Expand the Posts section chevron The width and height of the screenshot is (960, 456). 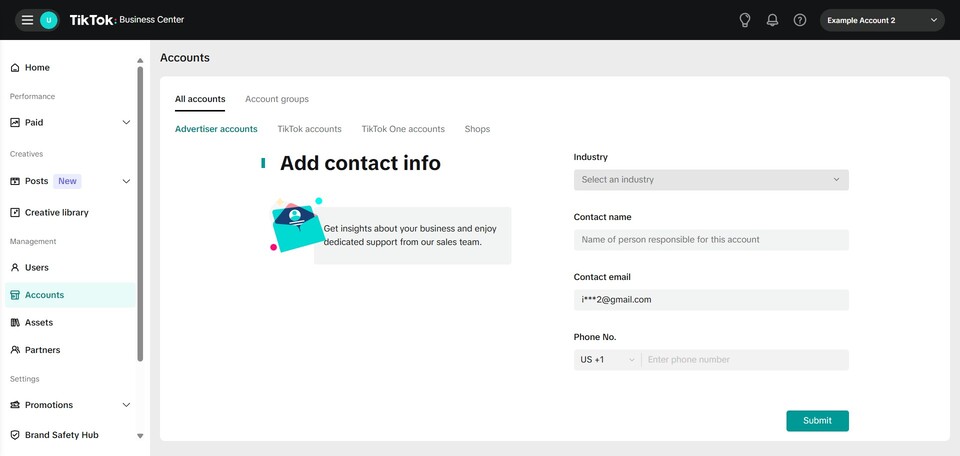click(x=126, y=182)
